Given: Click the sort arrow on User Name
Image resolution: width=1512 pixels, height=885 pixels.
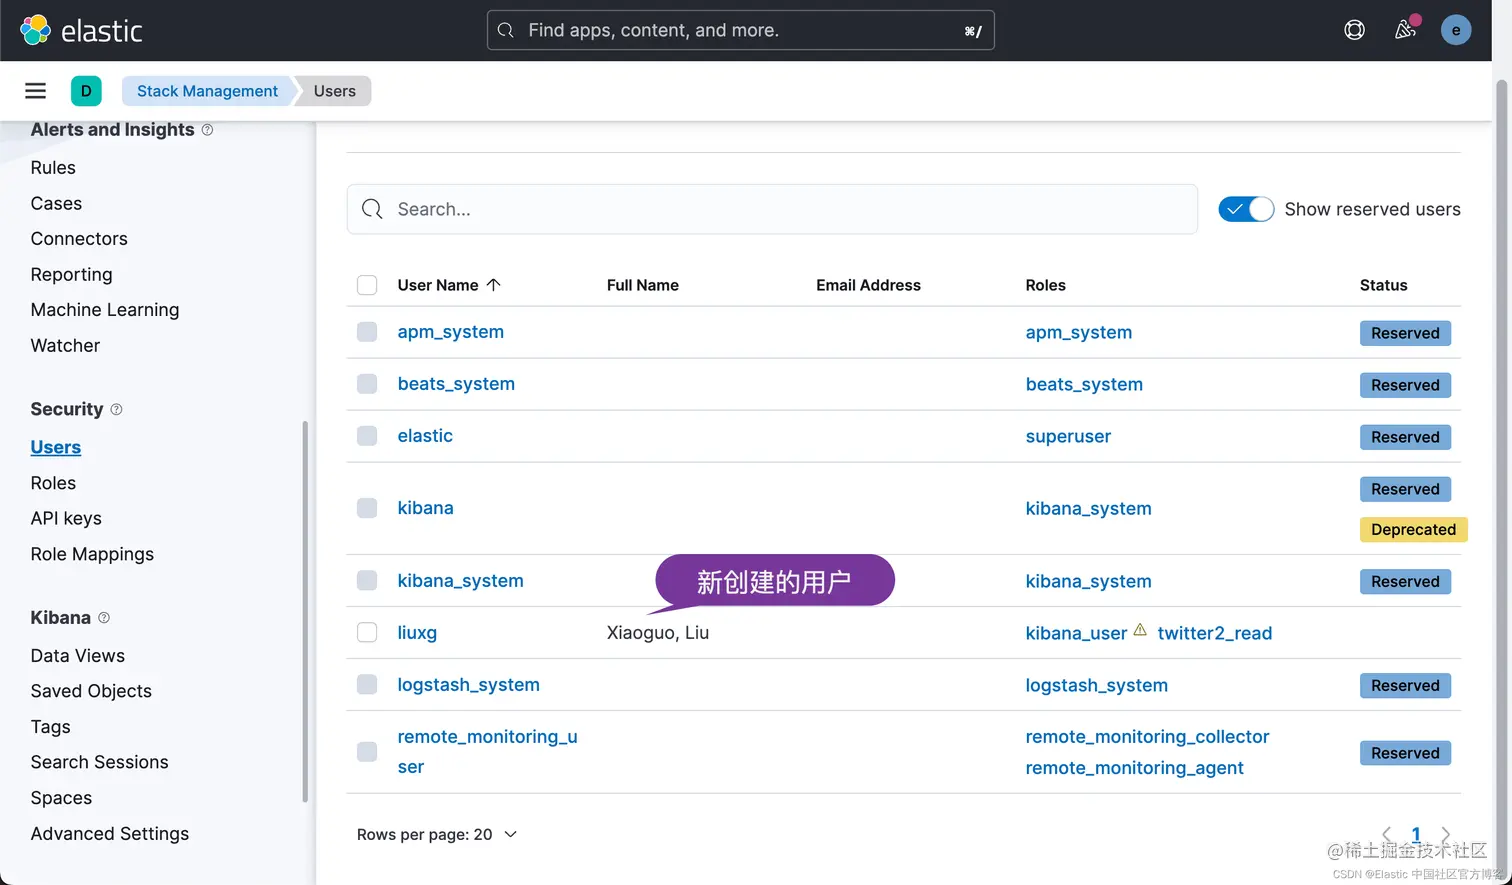Looking at the screenshot, I should [493, 285].
